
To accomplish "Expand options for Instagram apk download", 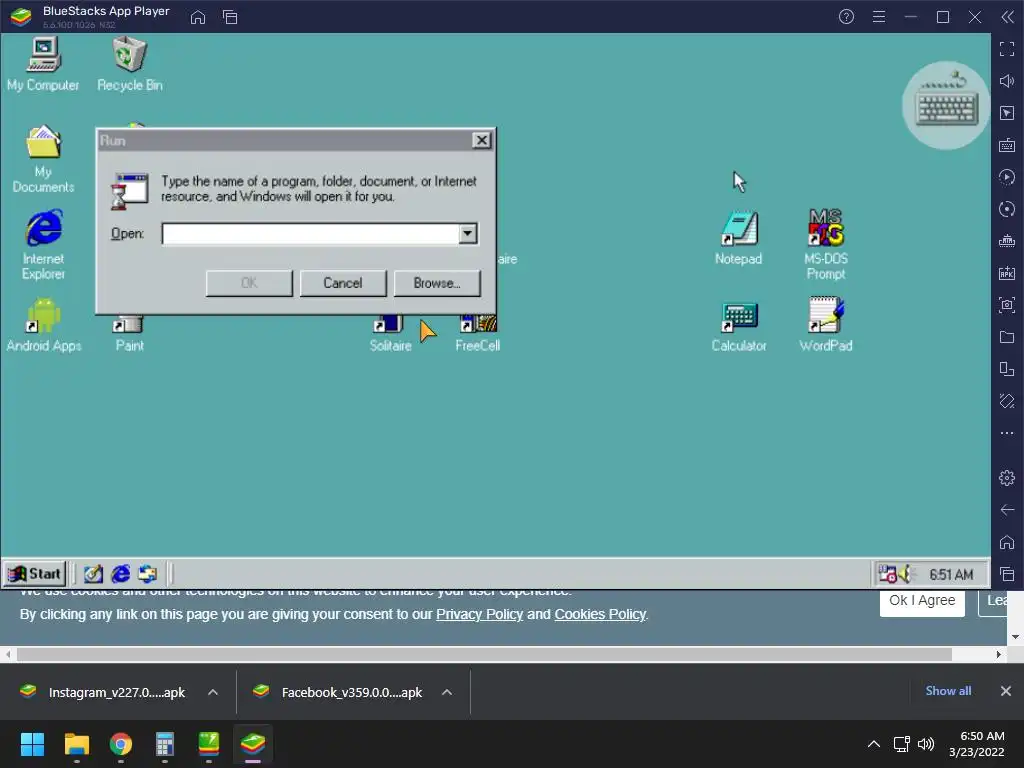I will pos(213,692).
